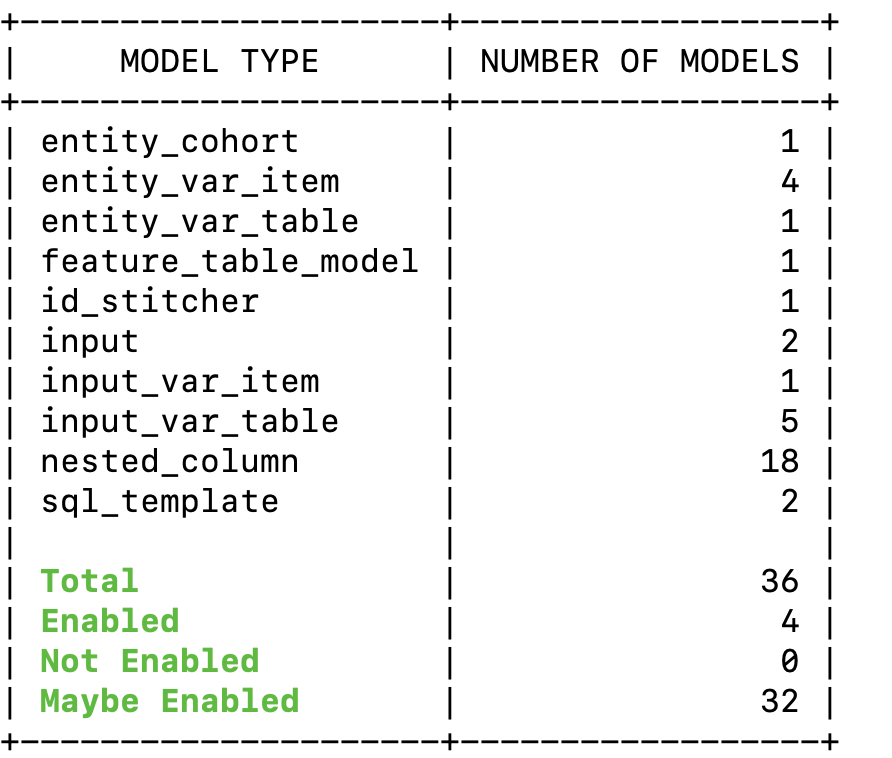This screenshot has height=758, width=892.
Task: Click the feature_table_model entry
Action: [229, 261]
